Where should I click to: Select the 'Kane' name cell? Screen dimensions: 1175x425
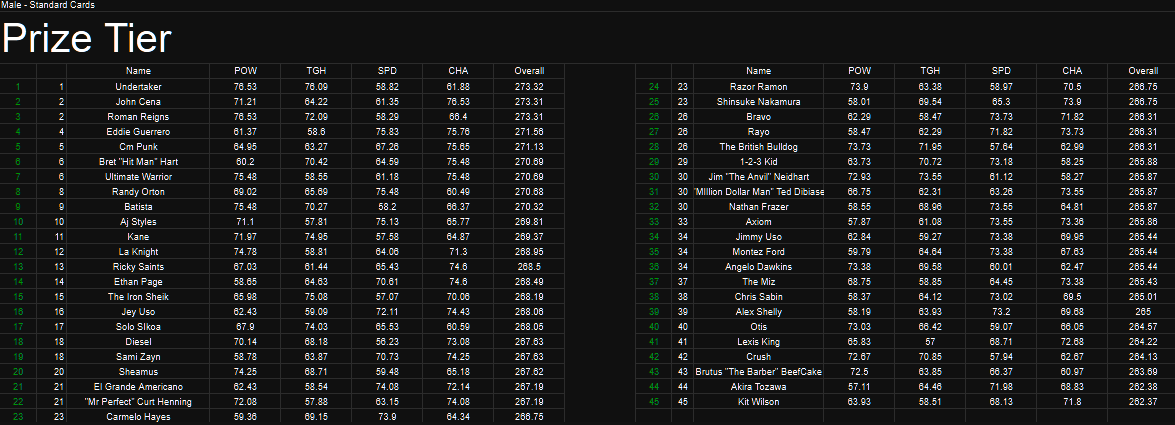pos(139,237)
